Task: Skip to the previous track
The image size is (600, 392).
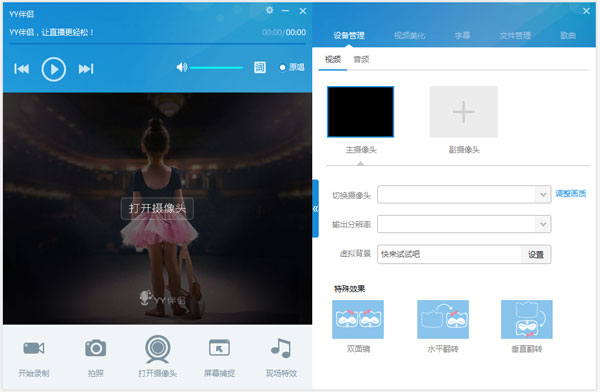Action: click(21, 69)
